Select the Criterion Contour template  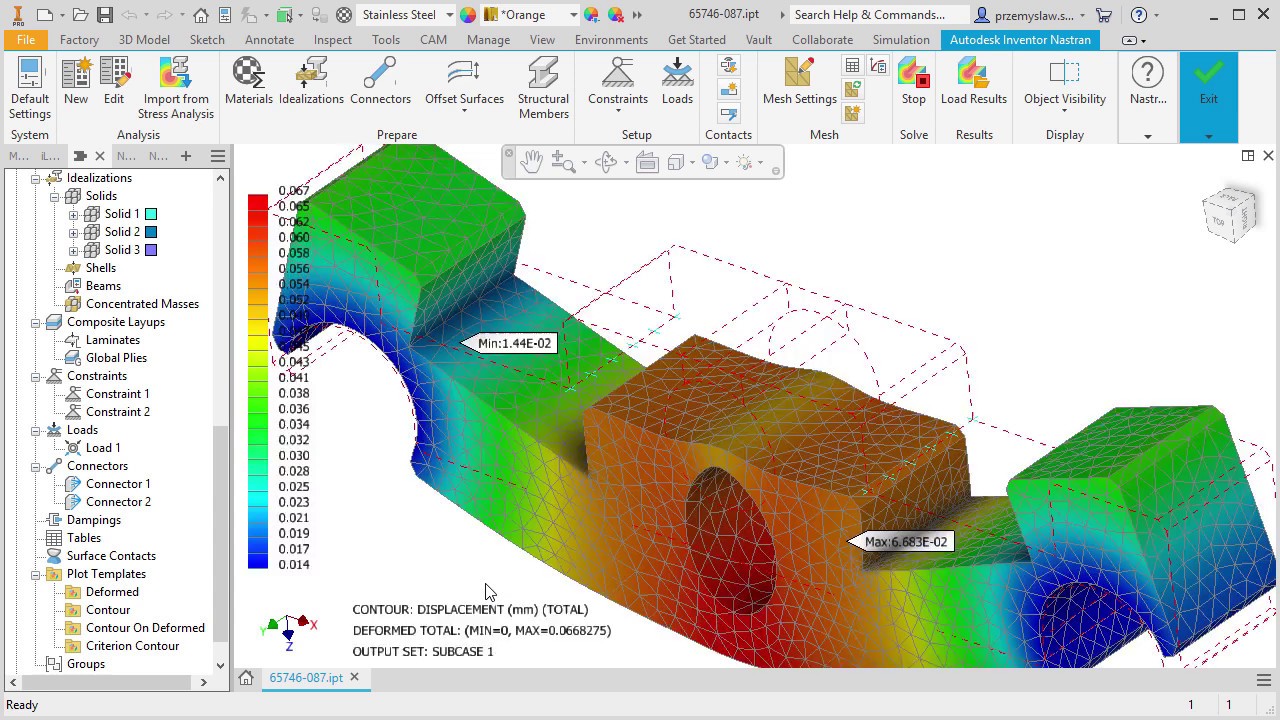tap(132, 646)
